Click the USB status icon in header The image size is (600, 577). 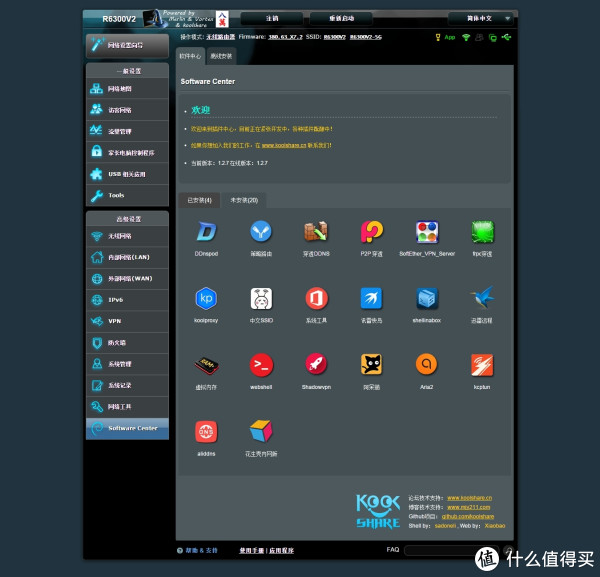pos(507,37)
